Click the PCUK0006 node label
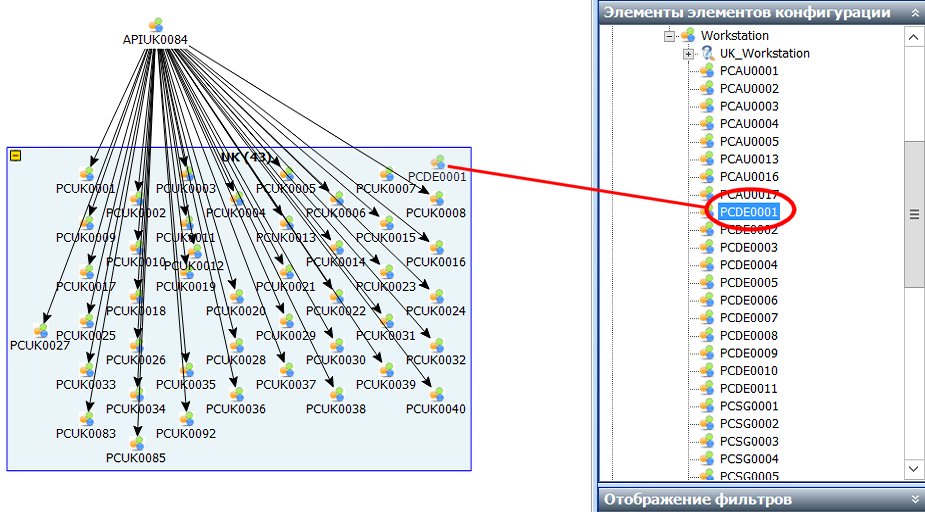The height and width of the screenshot is (512, 925). tap(336, 213)
